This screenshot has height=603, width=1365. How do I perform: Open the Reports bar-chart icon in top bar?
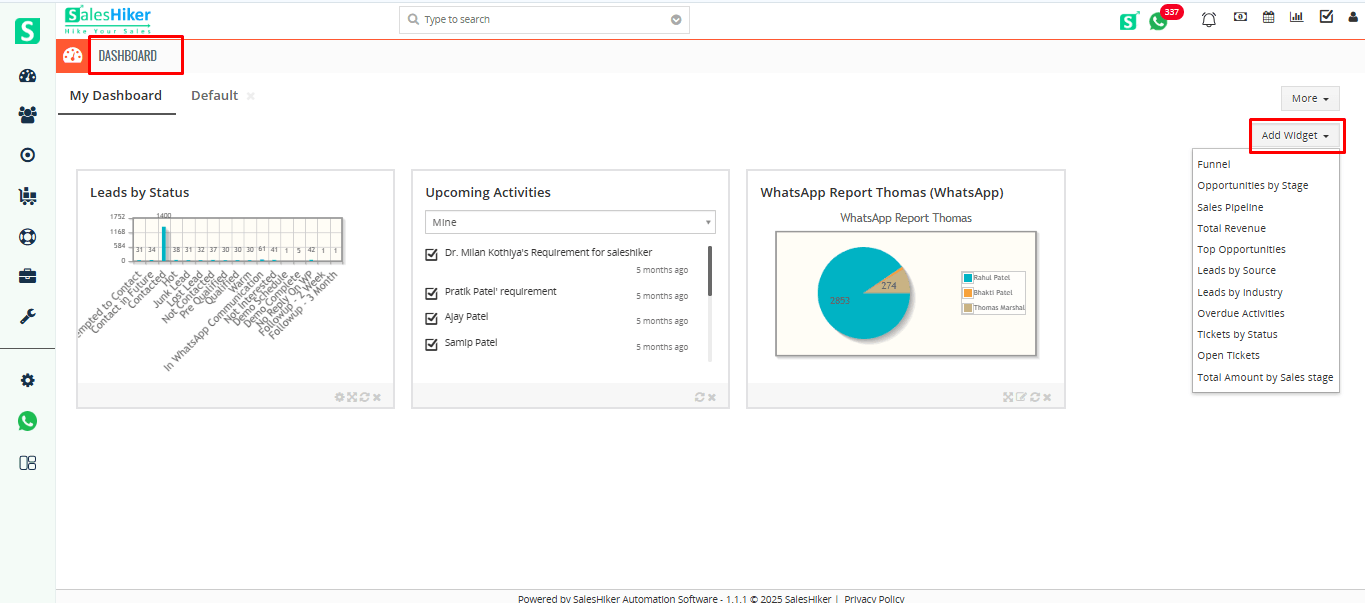pos(1296,18)
